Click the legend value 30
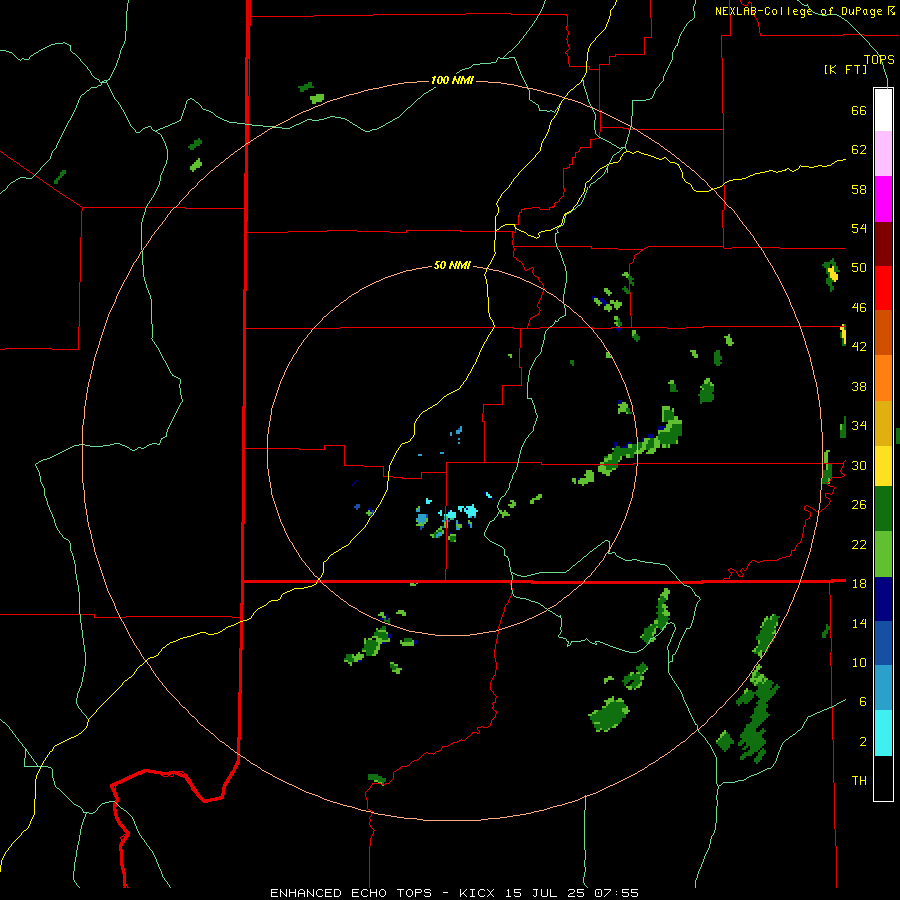The height and width of the screenshot is (900, 900). (x=859, y=465)
